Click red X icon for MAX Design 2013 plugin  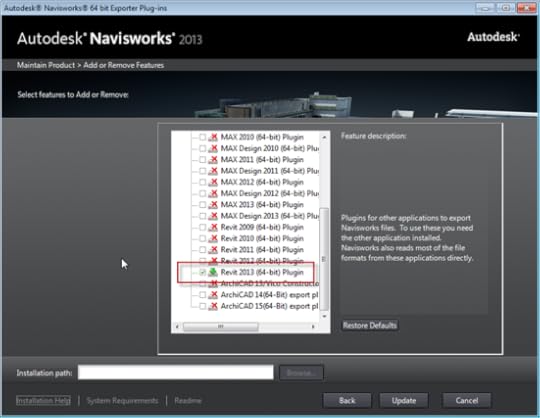point(213,216)
